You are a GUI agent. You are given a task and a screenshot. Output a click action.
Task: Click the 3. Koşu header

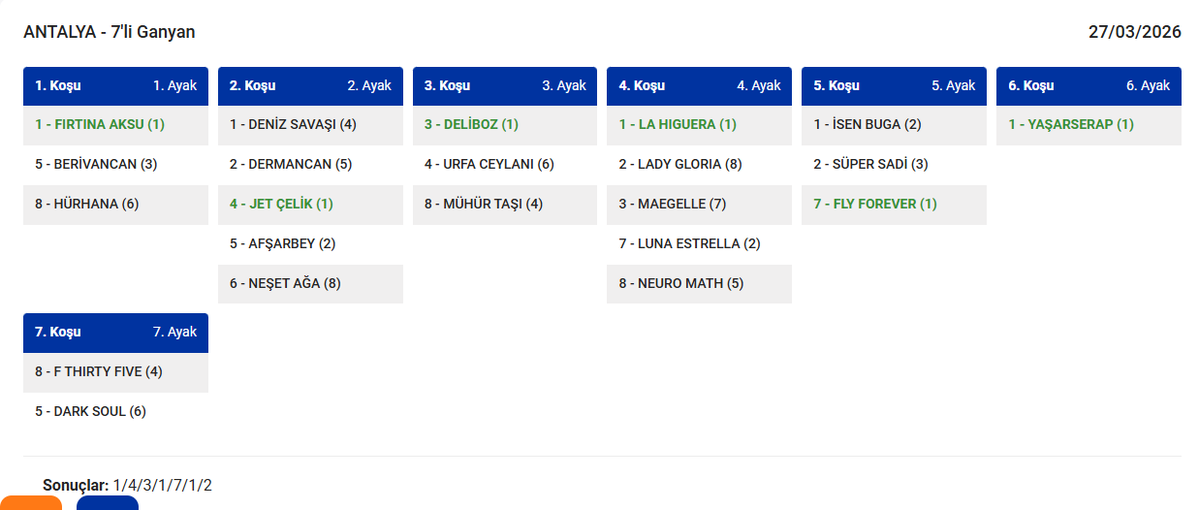[x=505, y=86]
